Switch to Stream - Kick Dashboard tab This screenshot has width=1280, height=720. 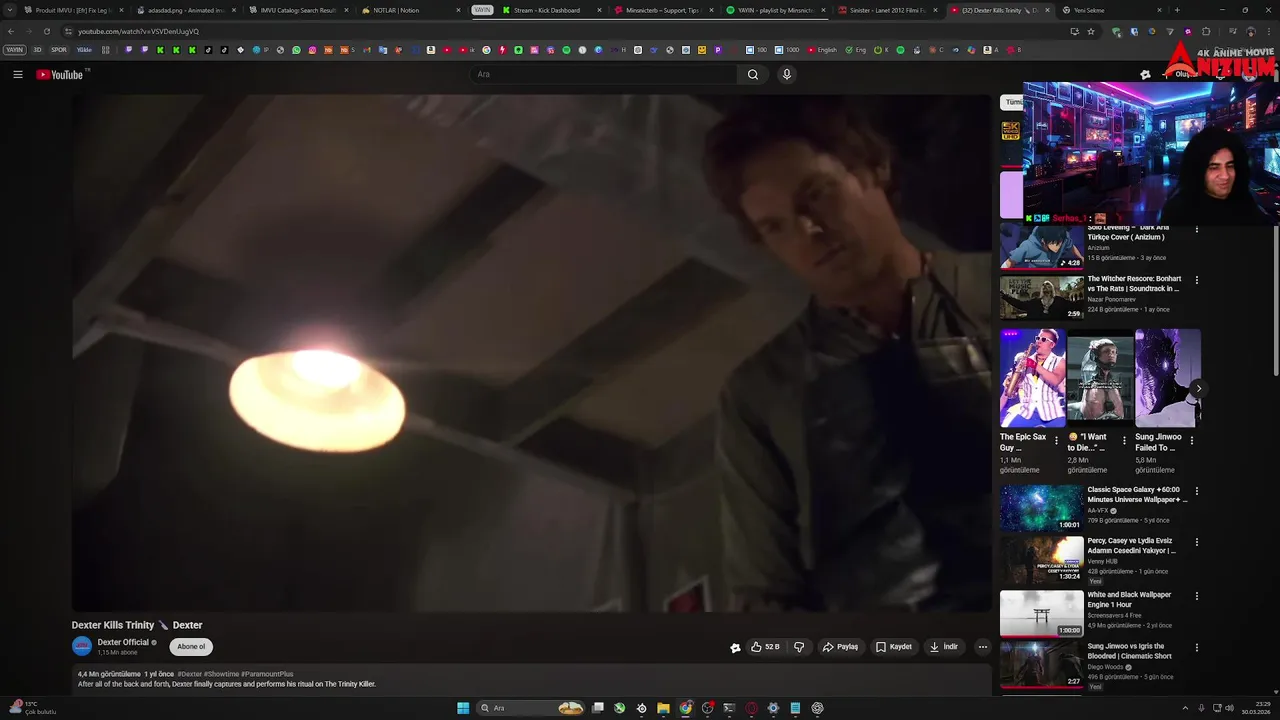click(550, 10)
